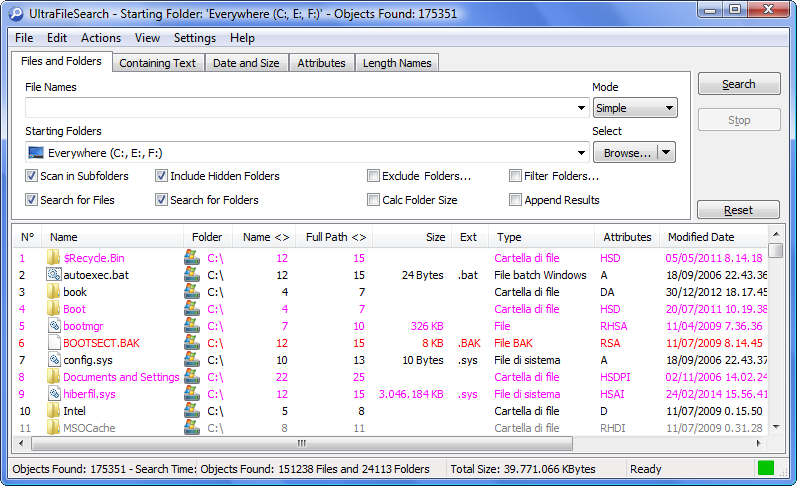The height and width of the screenshot is (486, 798).
Task: Click the vertical scrollbar up arrow
Action: pos(776,234)
